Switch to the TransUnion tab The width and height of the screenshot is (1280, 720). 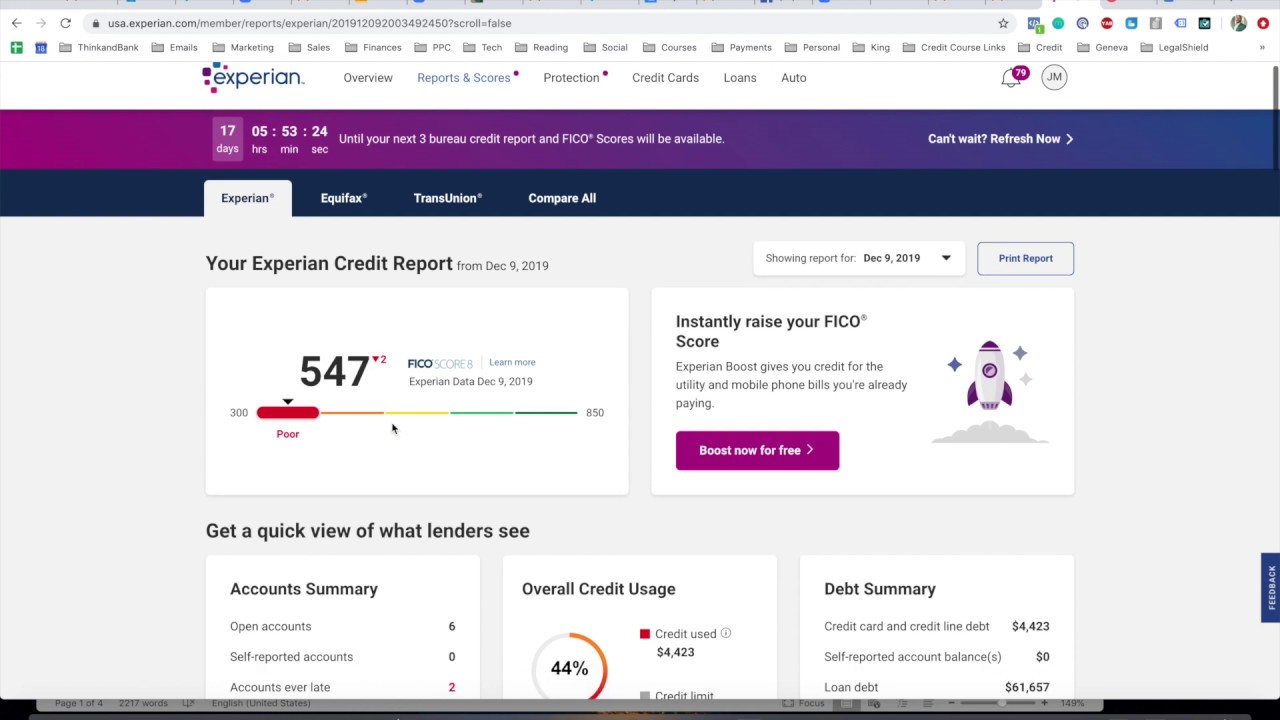448,198
